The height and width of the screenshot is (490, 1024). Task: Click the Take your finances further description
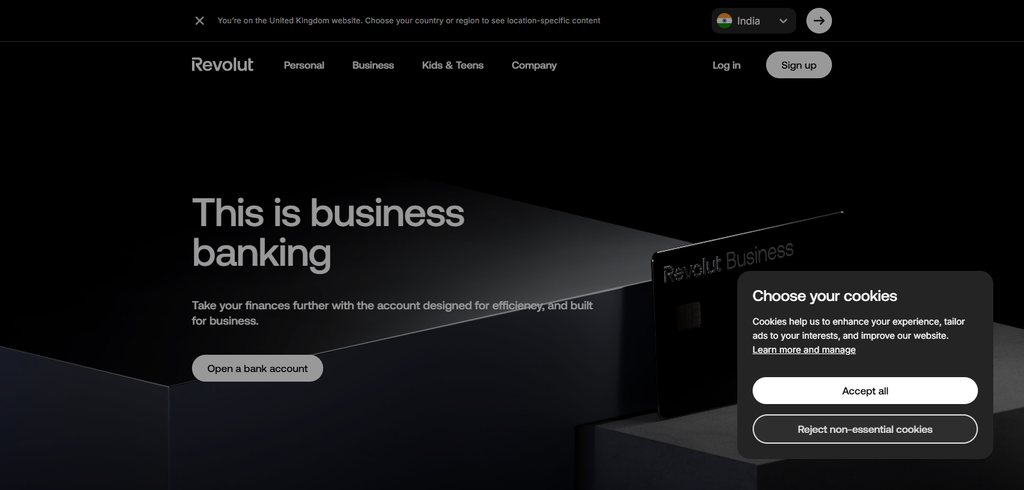tap(392, 313)
